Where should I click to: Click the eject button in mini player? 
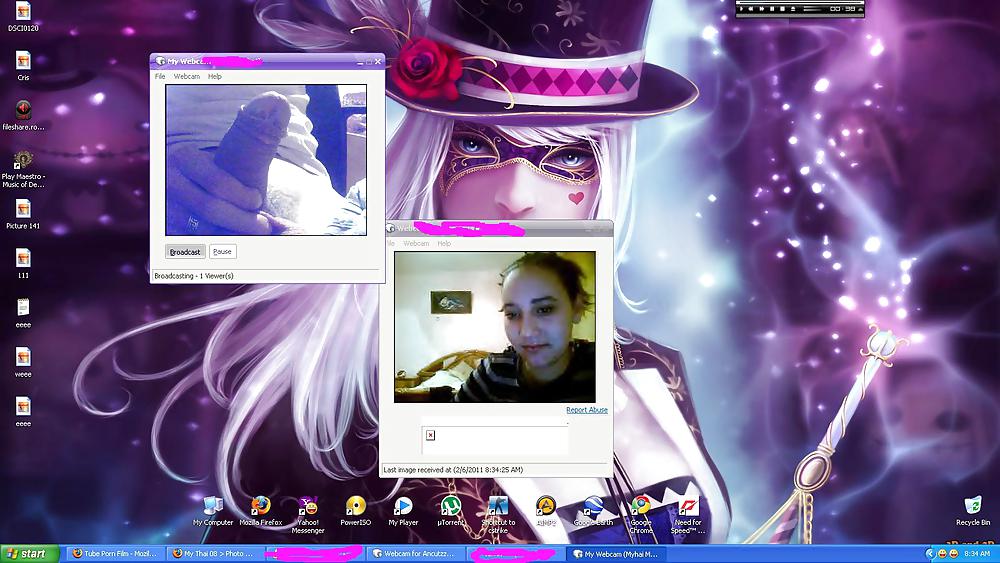point(793,9)
